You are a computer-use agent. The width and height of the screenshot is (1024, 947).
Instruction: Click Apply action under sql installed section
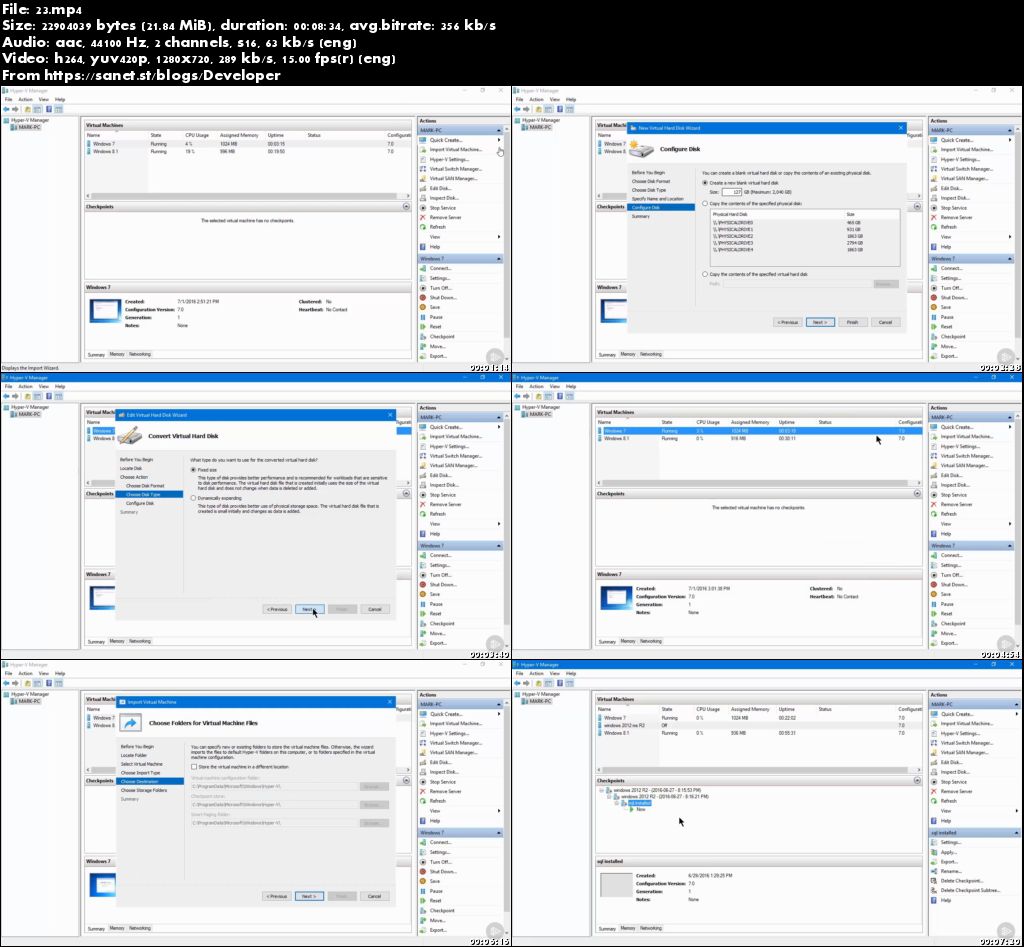[x=949, y=852]
